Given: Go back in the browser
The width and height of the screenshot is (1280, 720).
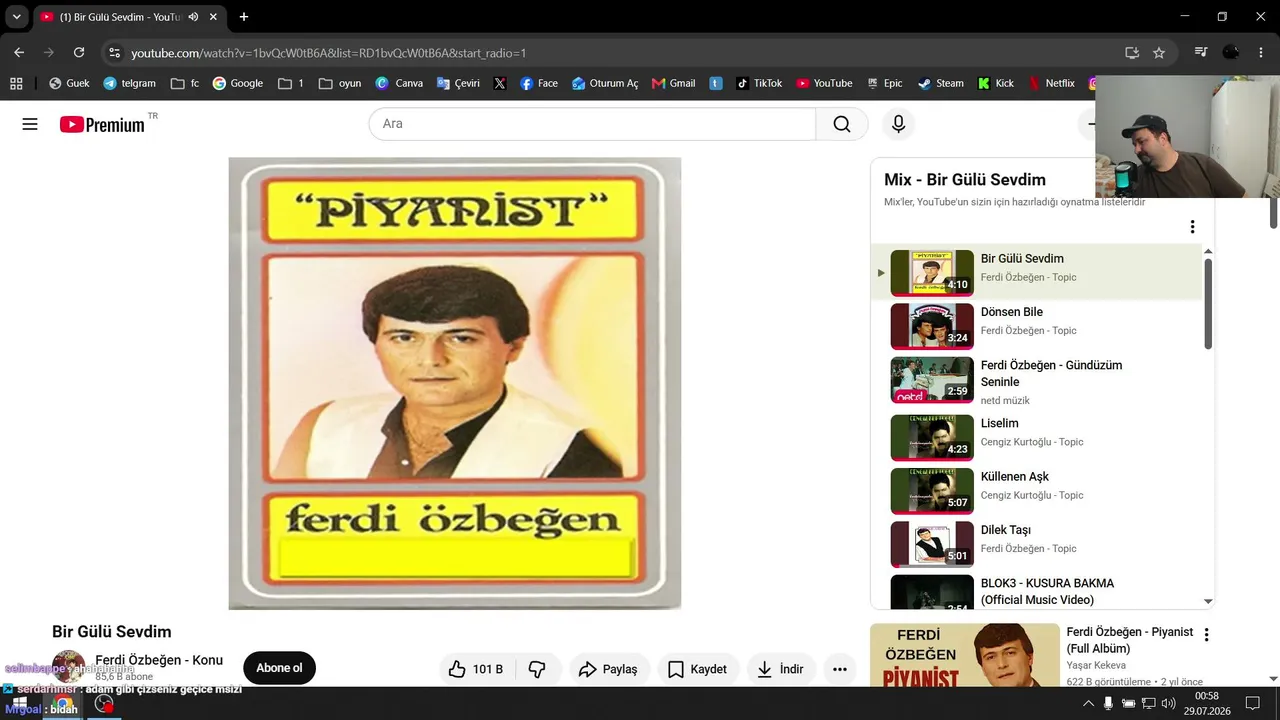Looking at the screenshot, I should [x=19, y=52].
